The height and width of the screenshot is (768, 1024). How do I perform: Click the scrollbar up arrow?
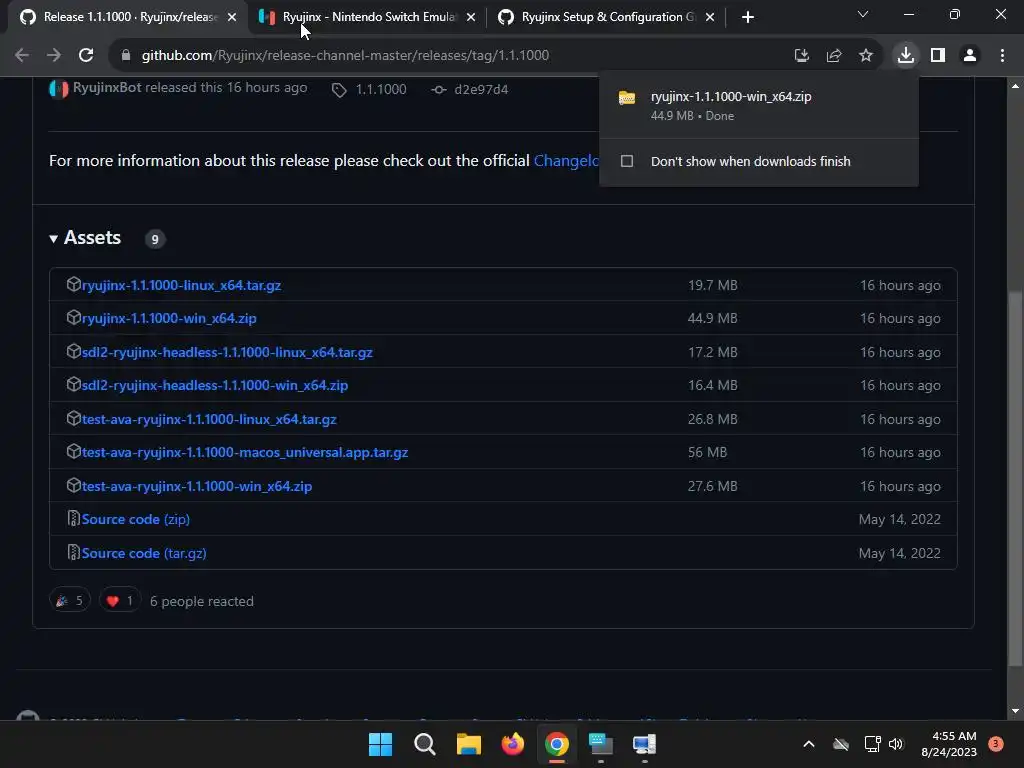(1015, 86)
